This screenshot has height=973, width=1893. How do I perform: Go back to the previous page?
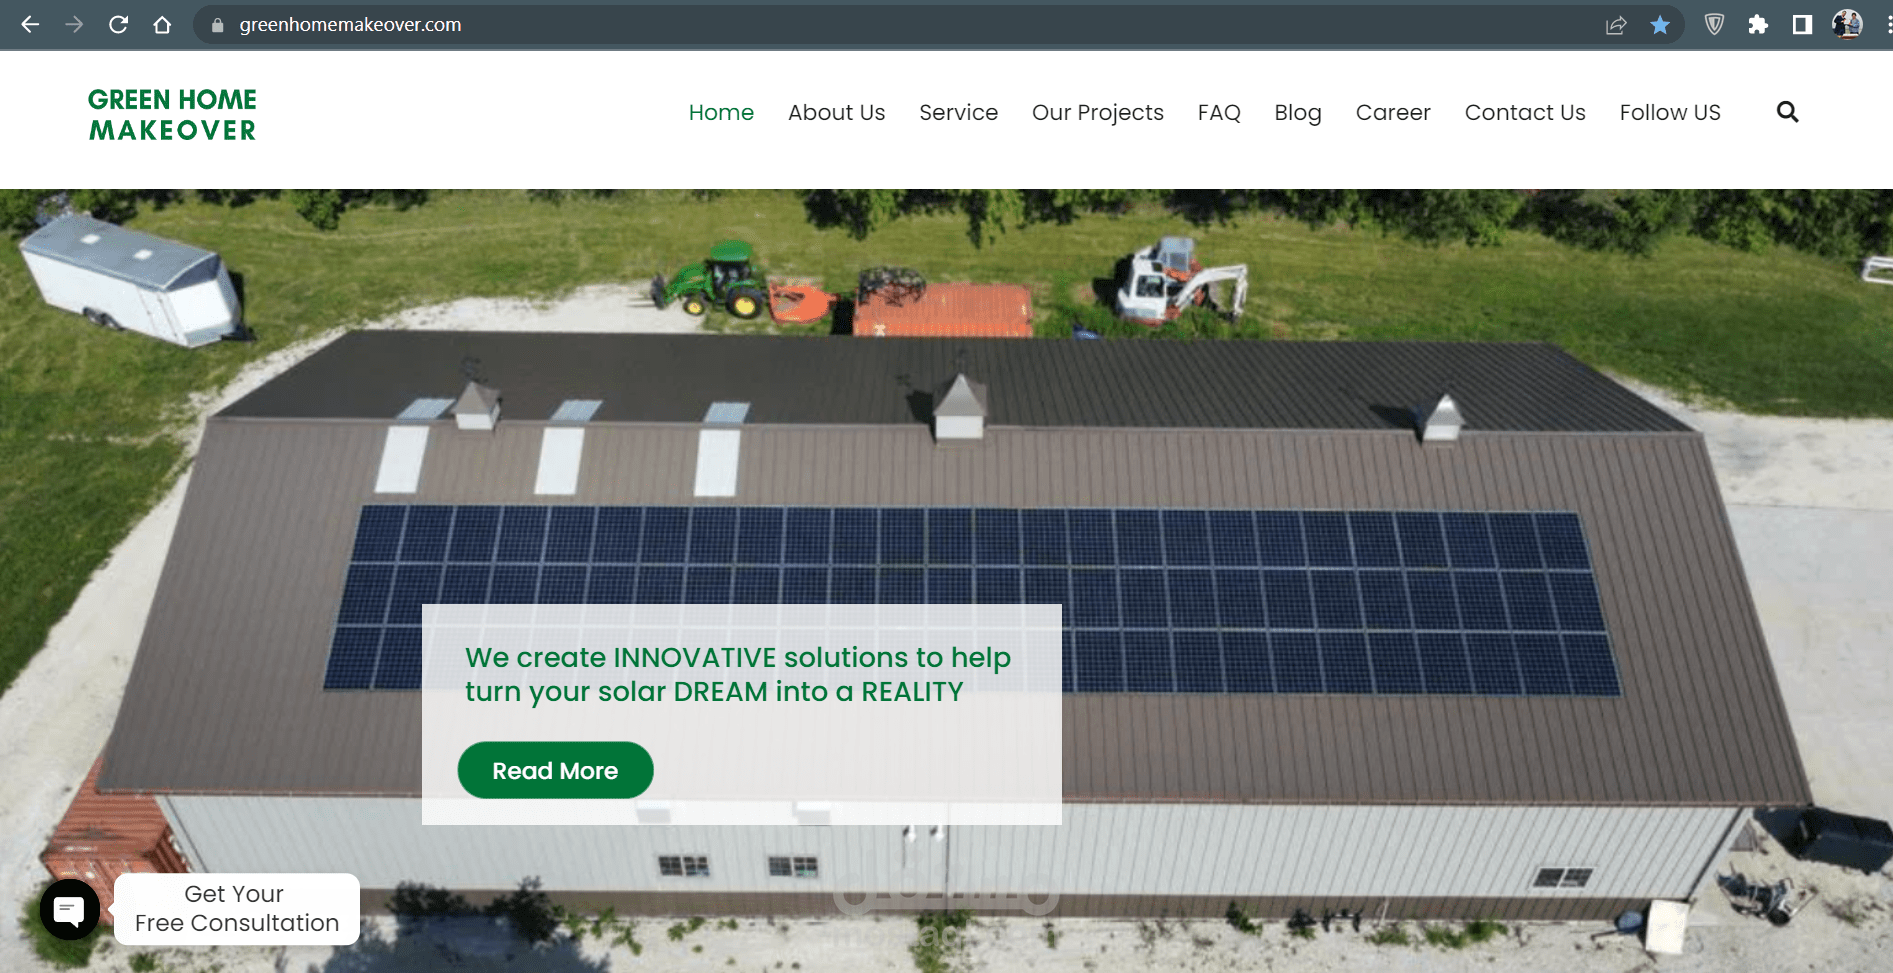click(30, 25)
